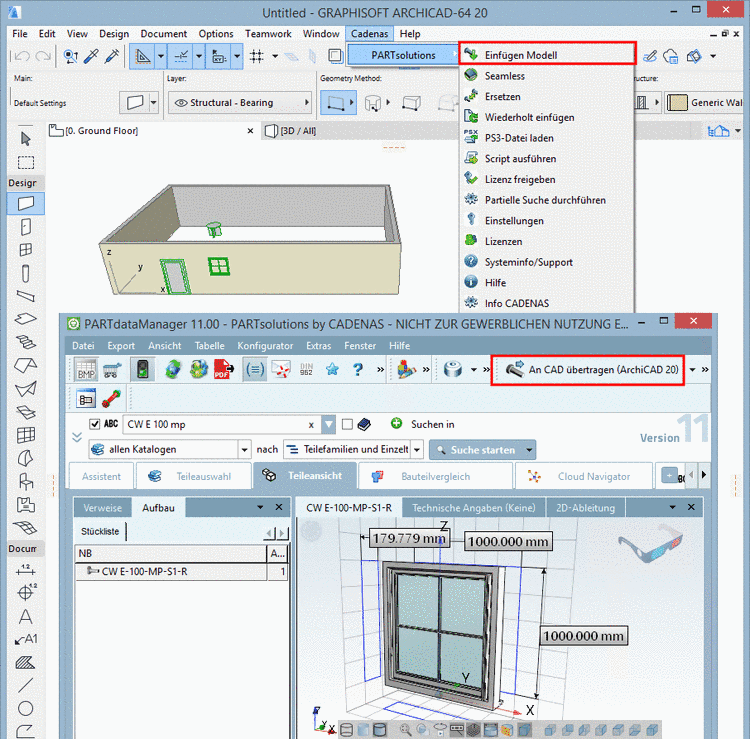Click the shopping cart icon in PARTdataManager
Viewport: 750px width, 739px height.
tap(112, 370)
